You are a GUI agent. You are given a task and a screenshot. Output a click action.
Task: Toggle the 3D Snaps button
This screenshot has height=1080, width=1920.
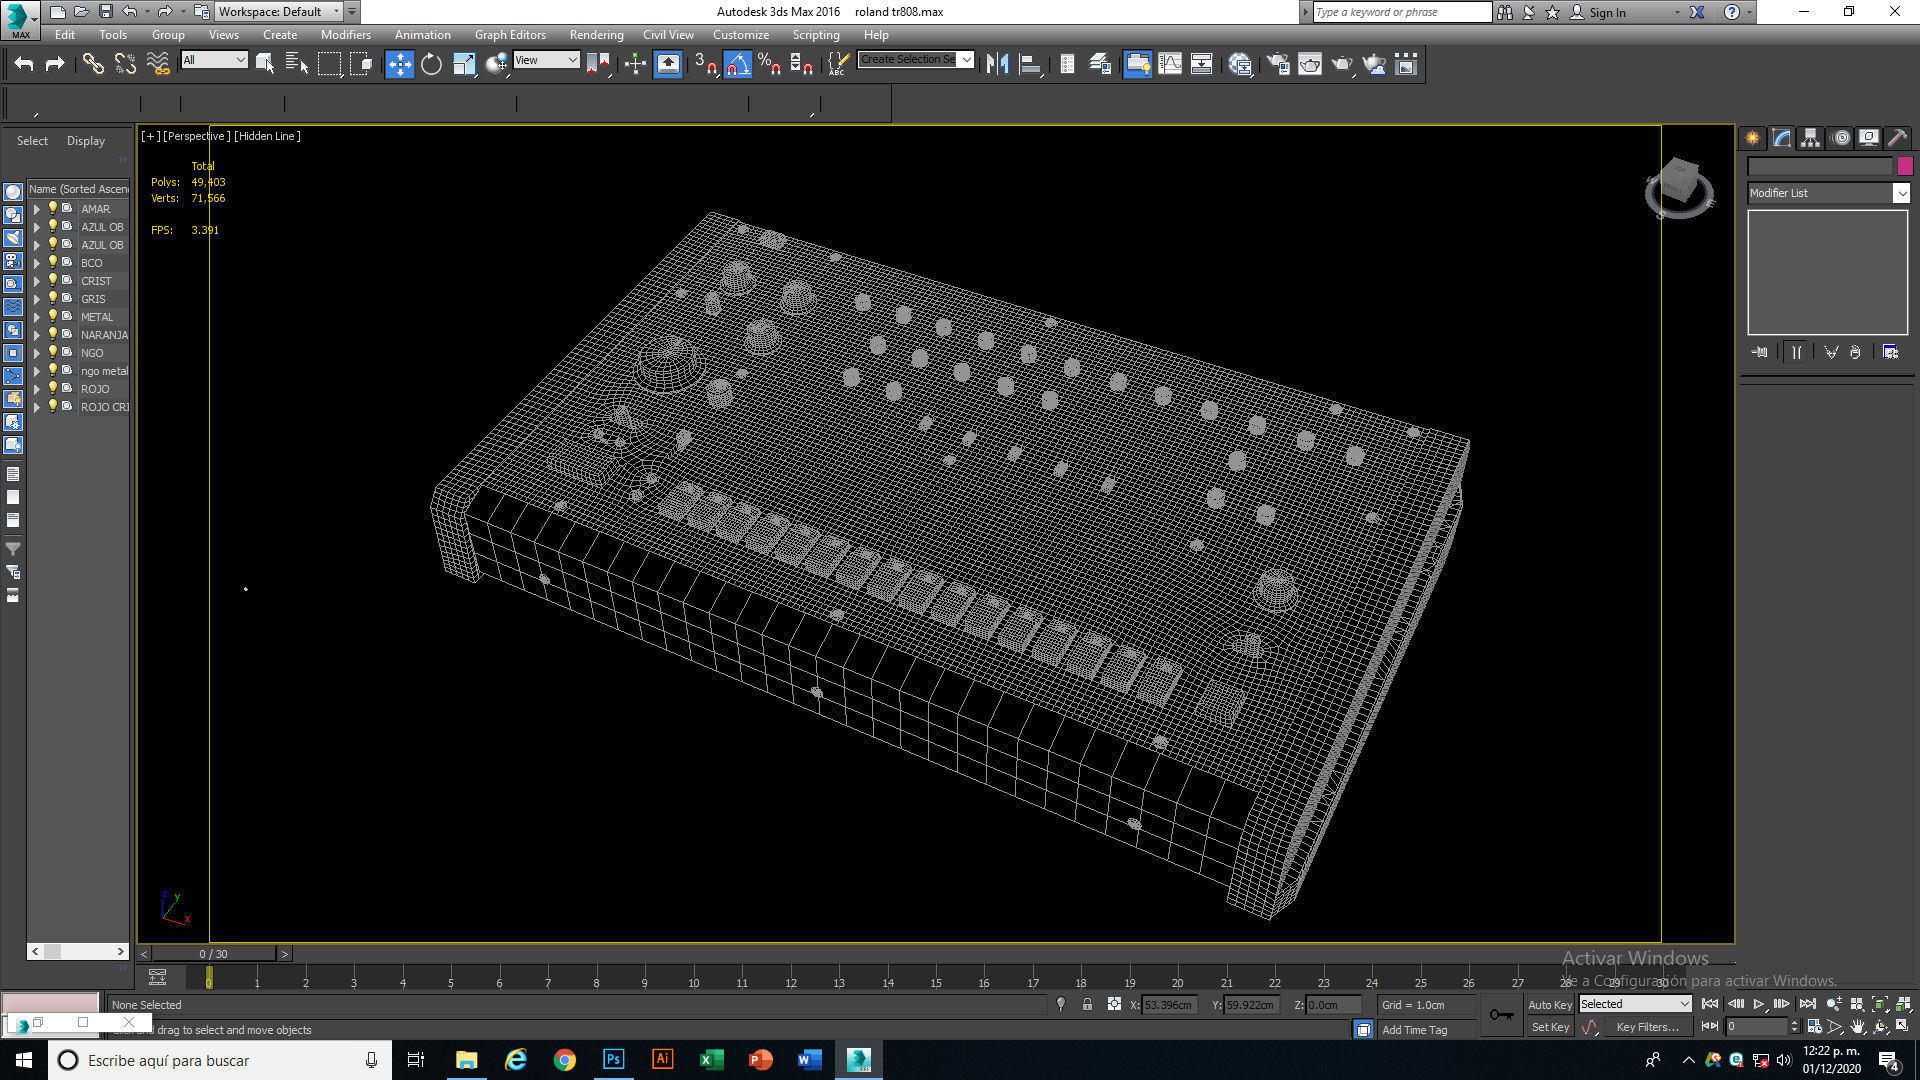click(706, 64)
